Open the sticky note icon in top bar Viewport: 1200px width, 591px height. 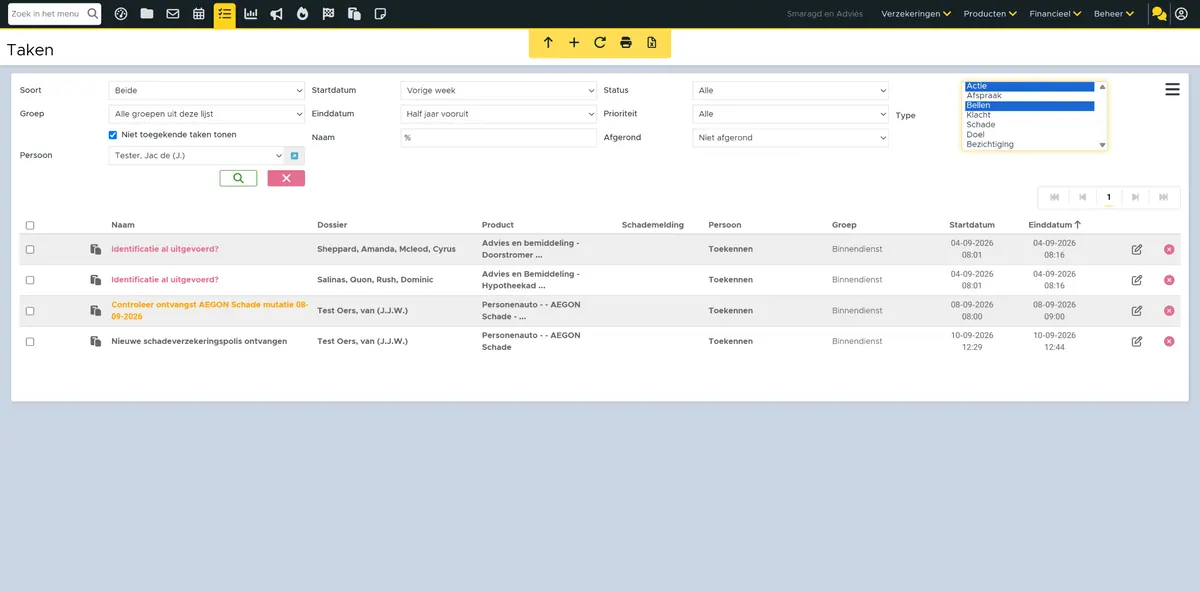[x=380, y=14]
